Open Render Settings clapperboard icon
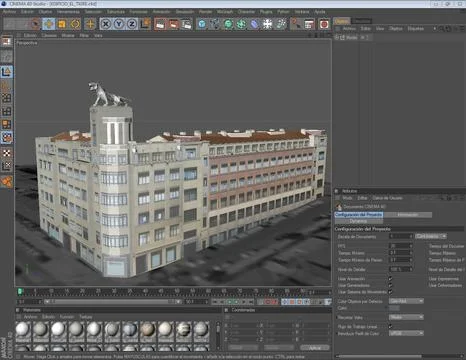 coord(187,24)
